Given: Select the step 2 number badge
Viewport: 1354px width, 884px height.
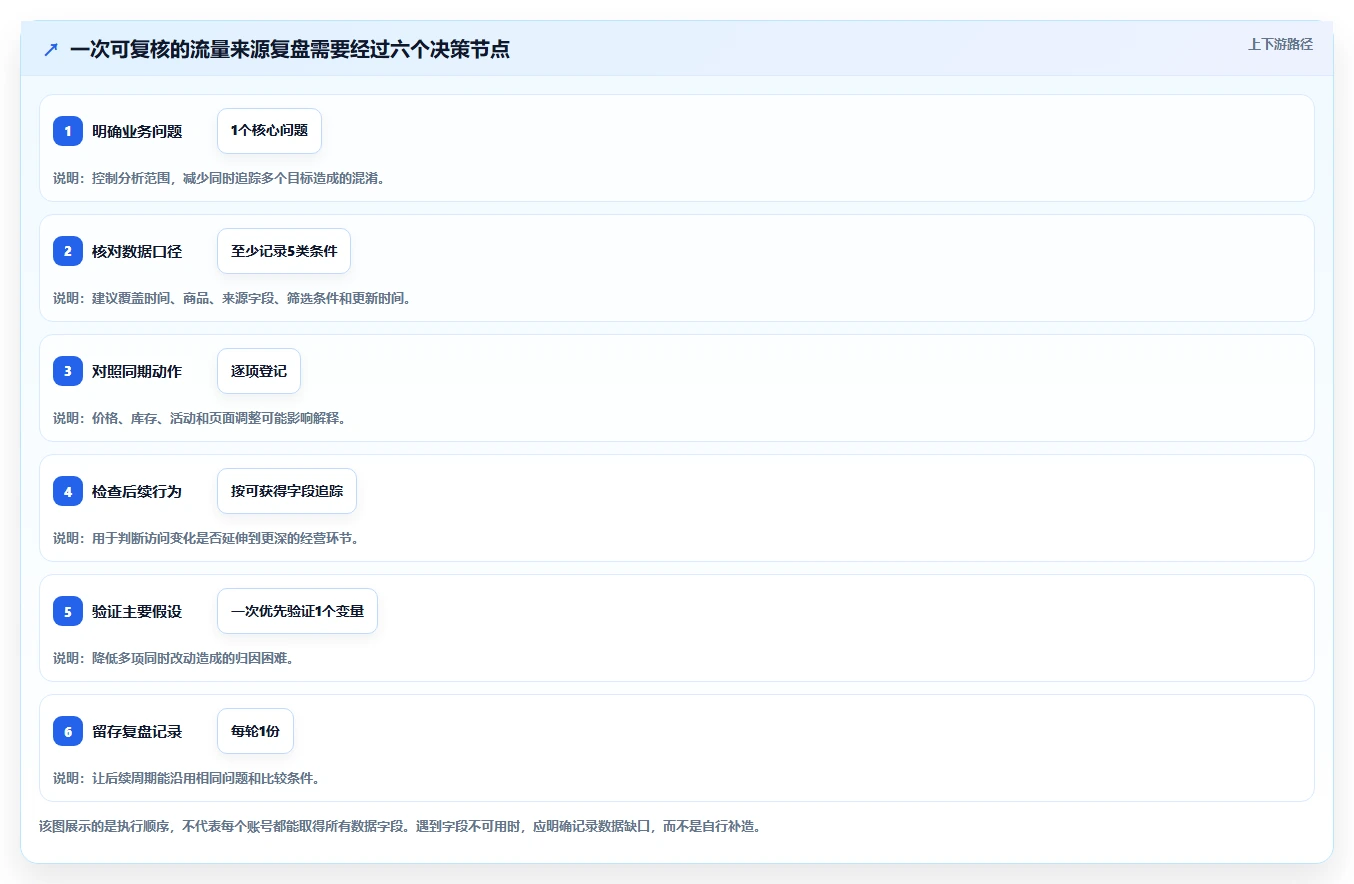Looking at the screenshot, I should tap(68, 251).
